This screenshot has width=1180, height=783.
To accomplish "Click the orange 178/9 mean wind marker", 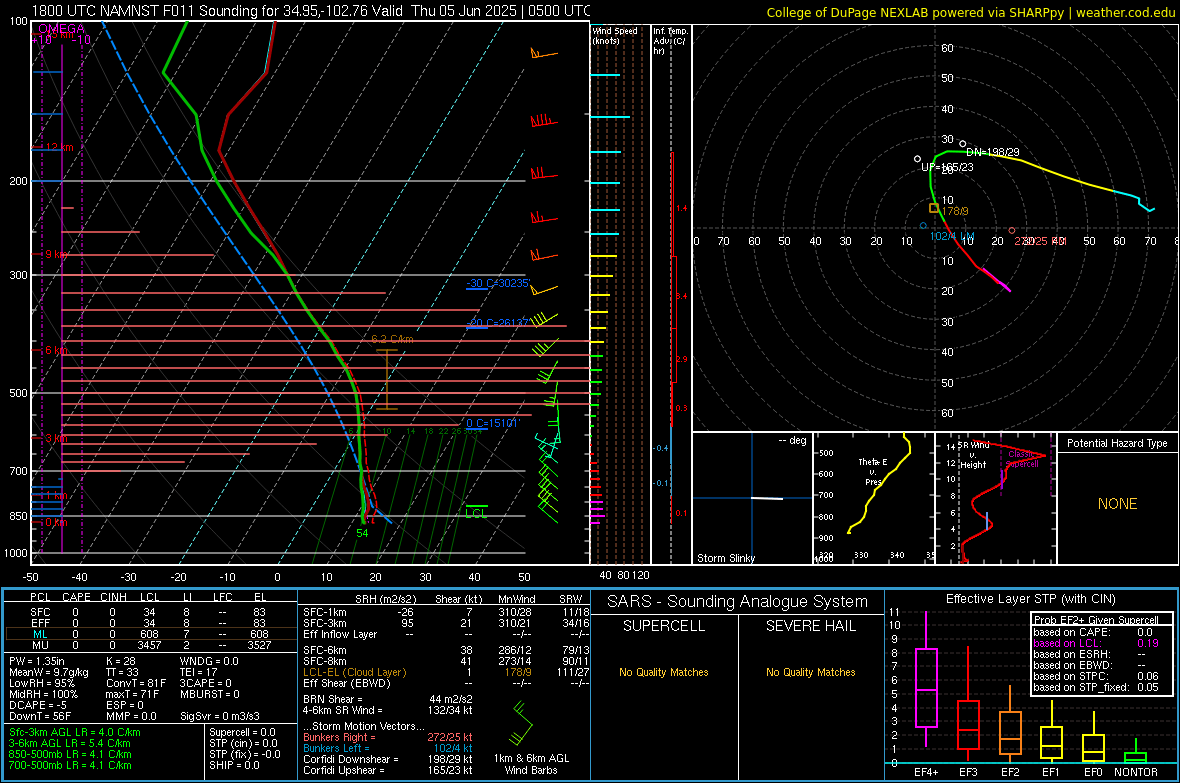I will click(x=934, y=209).
